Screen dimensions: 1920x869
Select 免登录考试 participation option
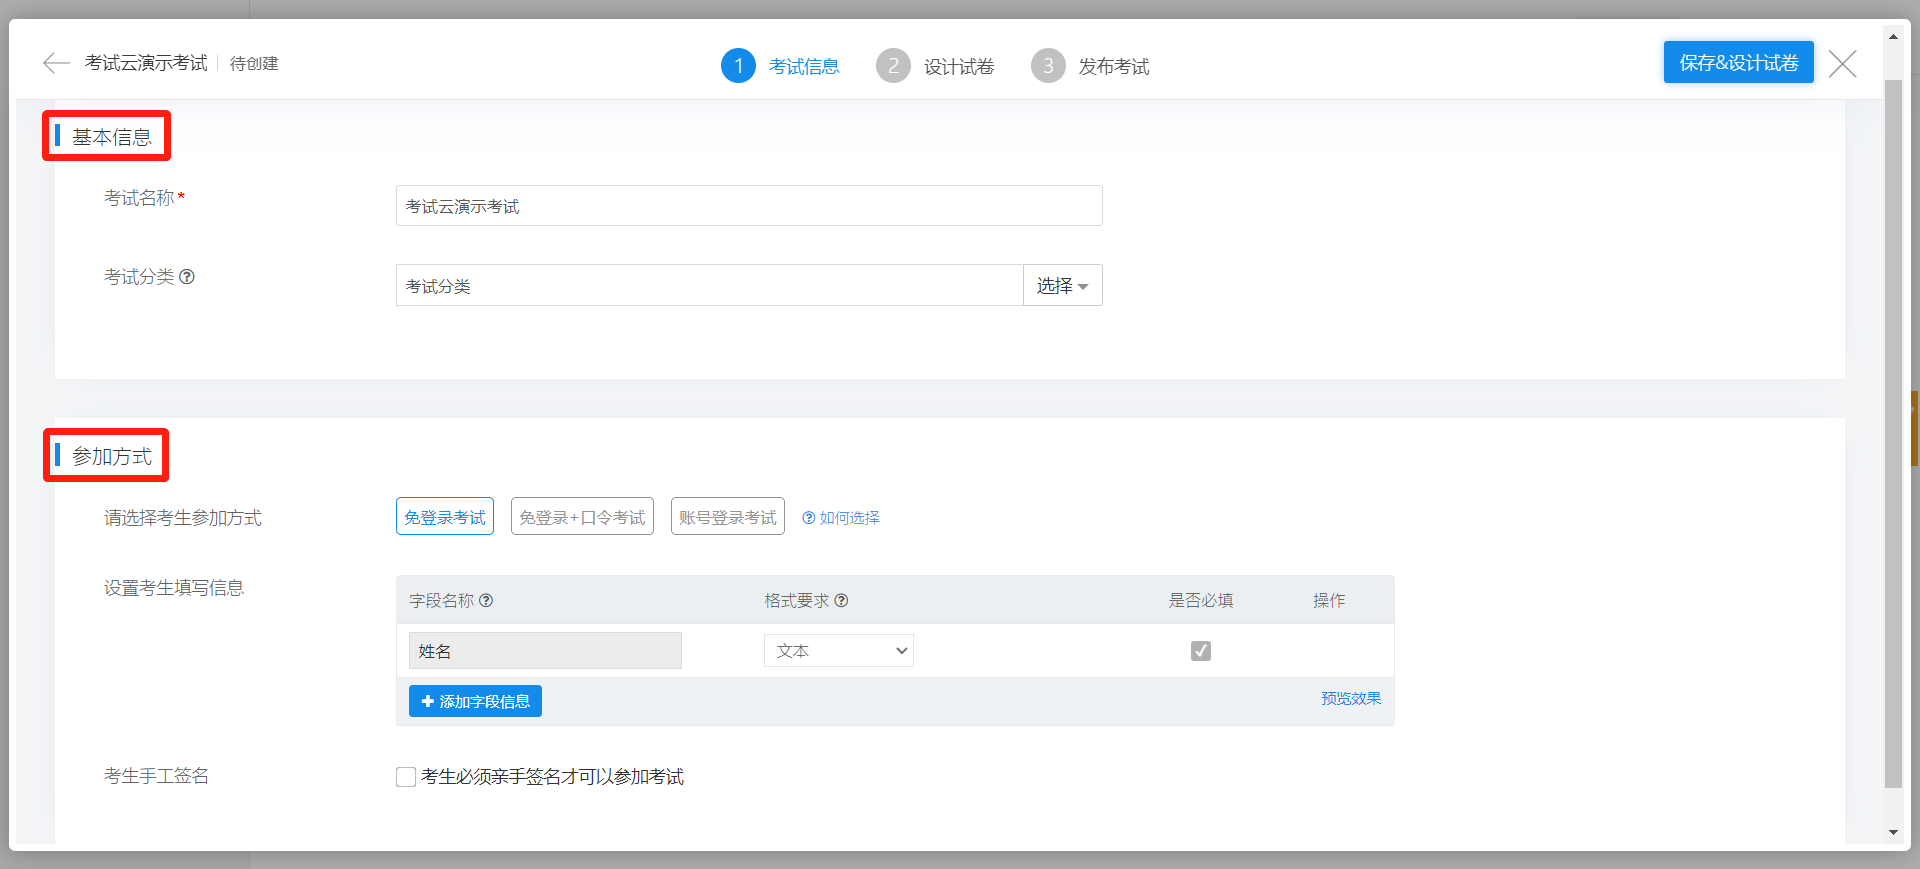(445, 517)
